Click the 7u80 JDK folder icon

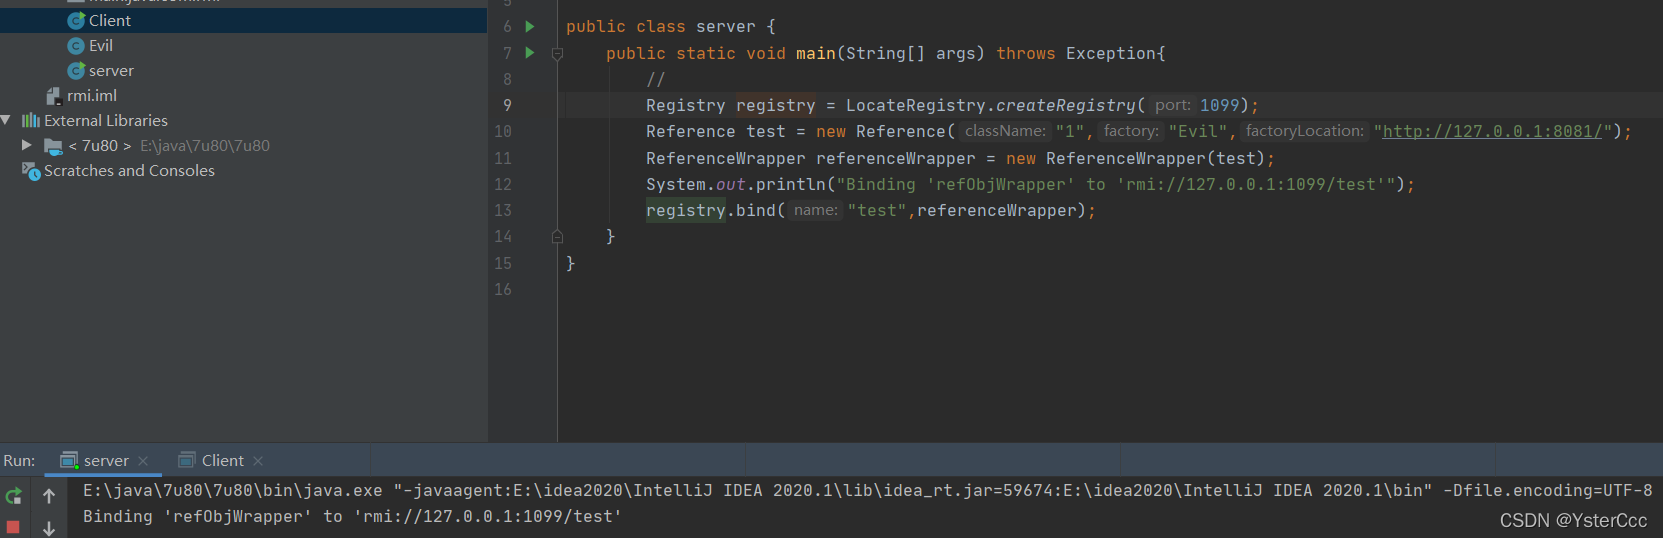click(x=54, y=146)
